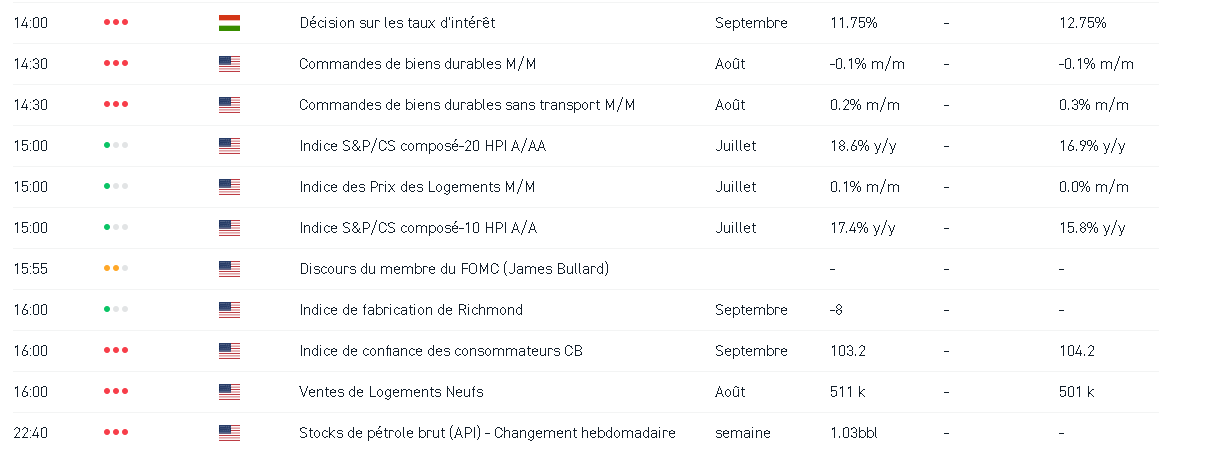
Task: Open Stocks de pétrole brut (API) event
Action: point(487,433)
